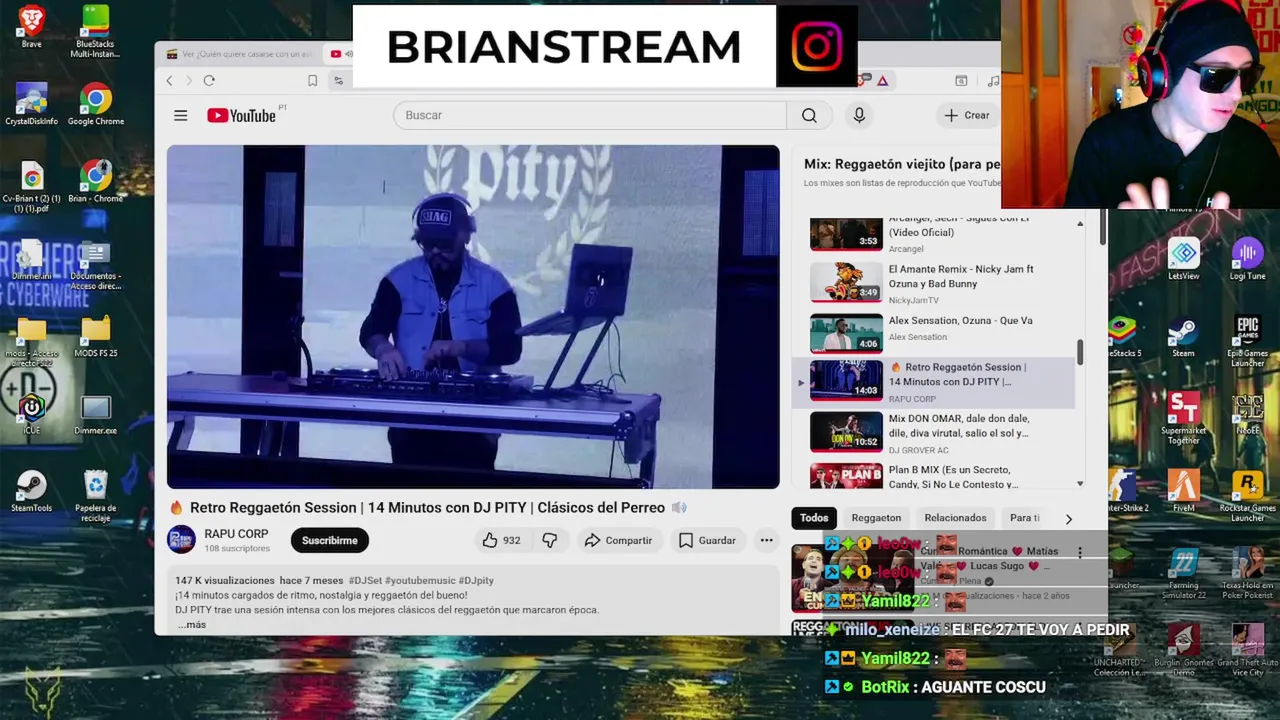Open Supermarket Together desktop shortcut

pos(1183,418)
